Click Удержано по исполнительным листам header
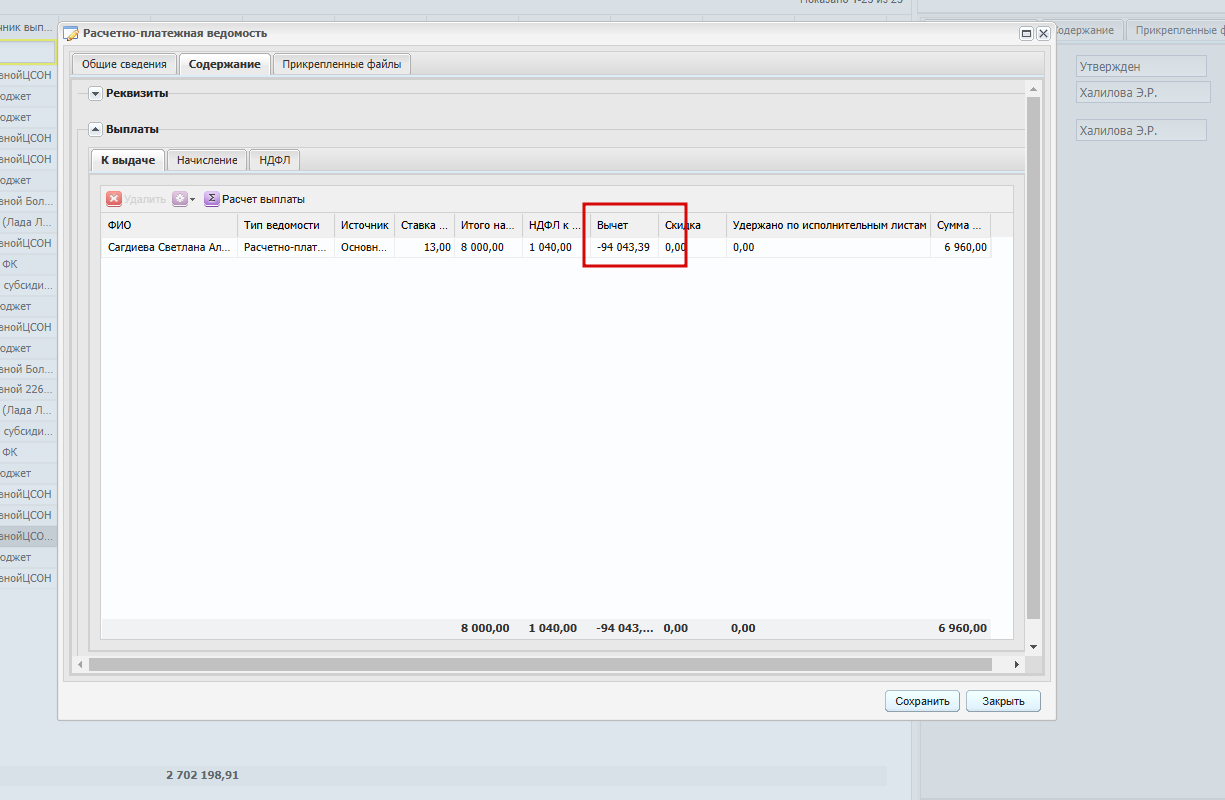Viewport: 1225px width, 800px height. point(828,225)
